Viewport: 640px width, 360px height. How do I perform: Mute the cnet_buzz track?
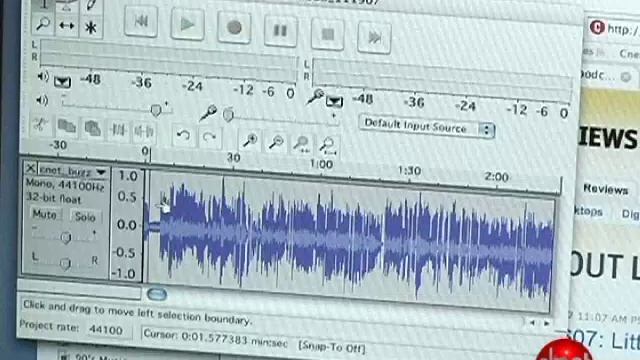[44, 214]
